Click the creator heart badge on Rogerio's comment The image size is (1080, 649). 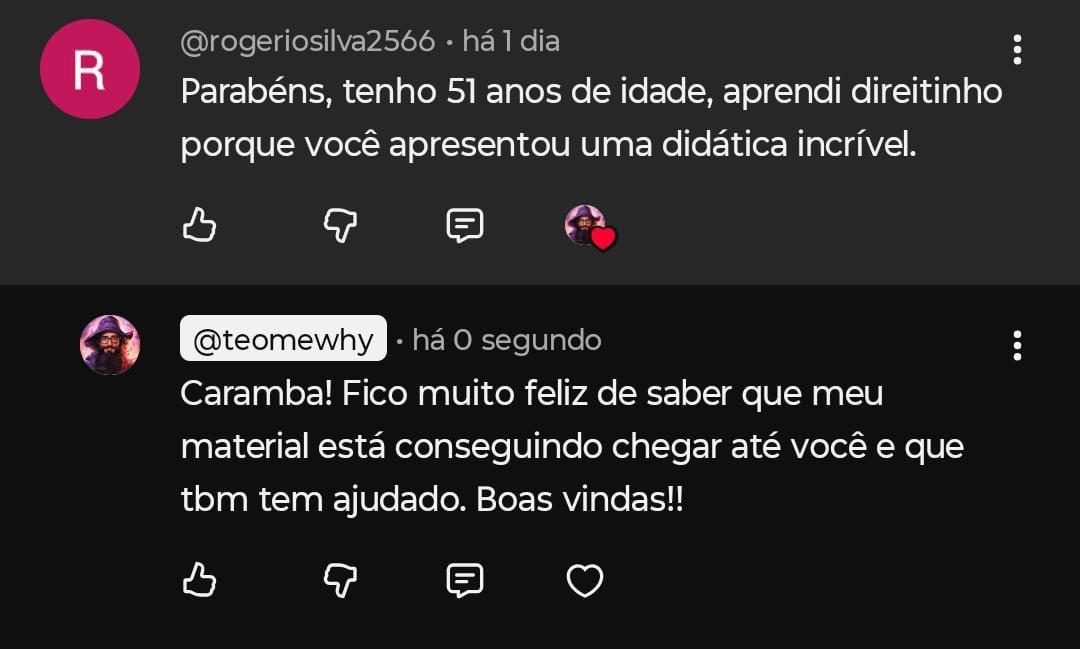[589, 227]
